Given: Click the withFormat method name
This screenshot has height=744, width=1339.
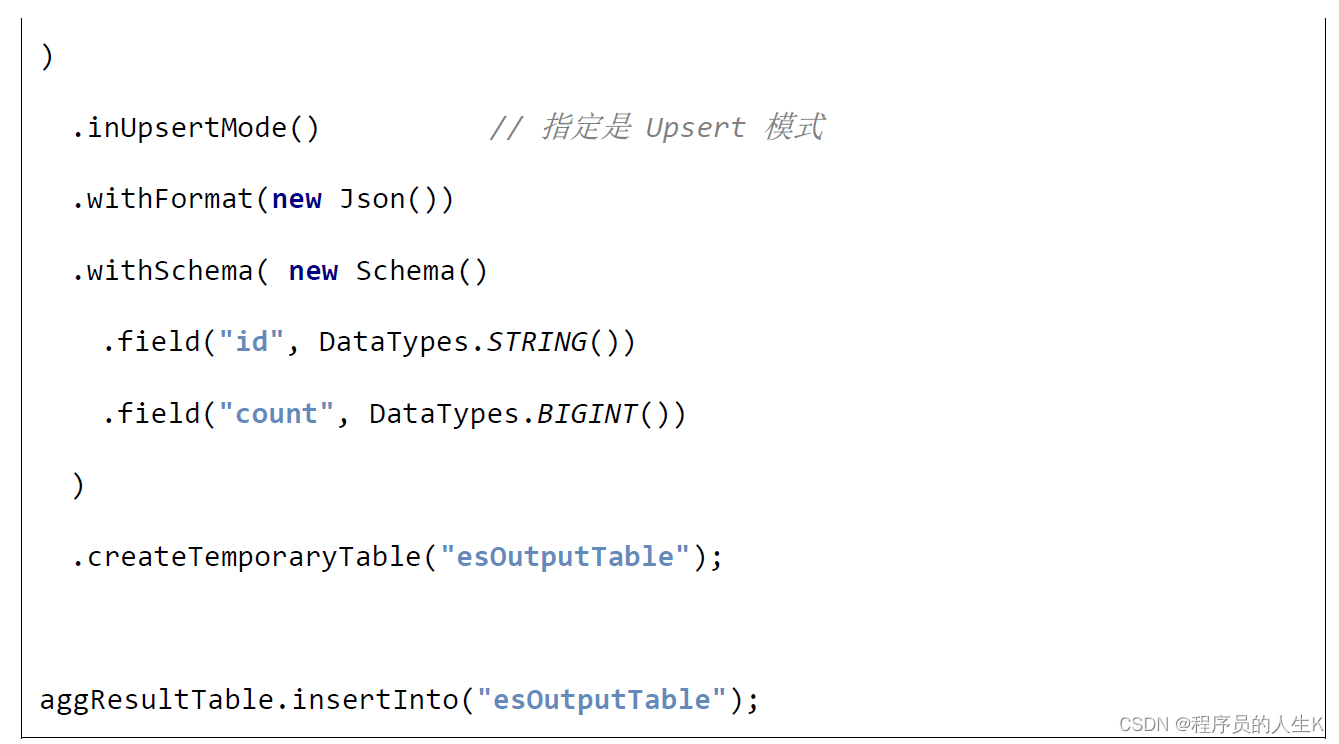Looking at the screenshot, I should pyautogui.click(x=170, y=199).
